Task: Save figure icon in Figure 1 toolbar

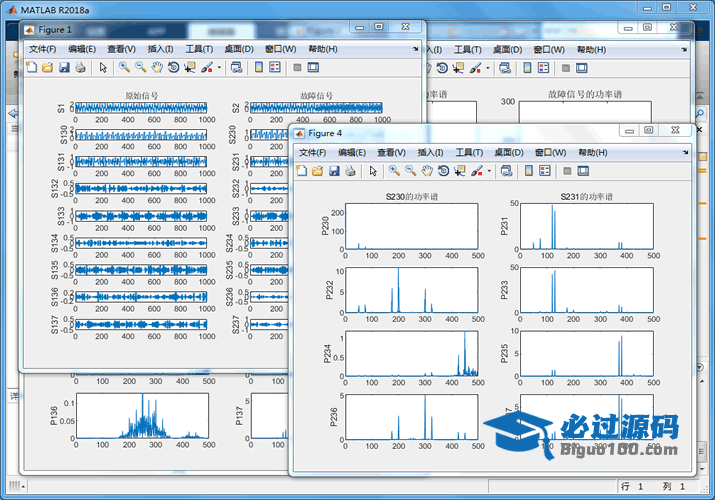Action: pos(64,67)
